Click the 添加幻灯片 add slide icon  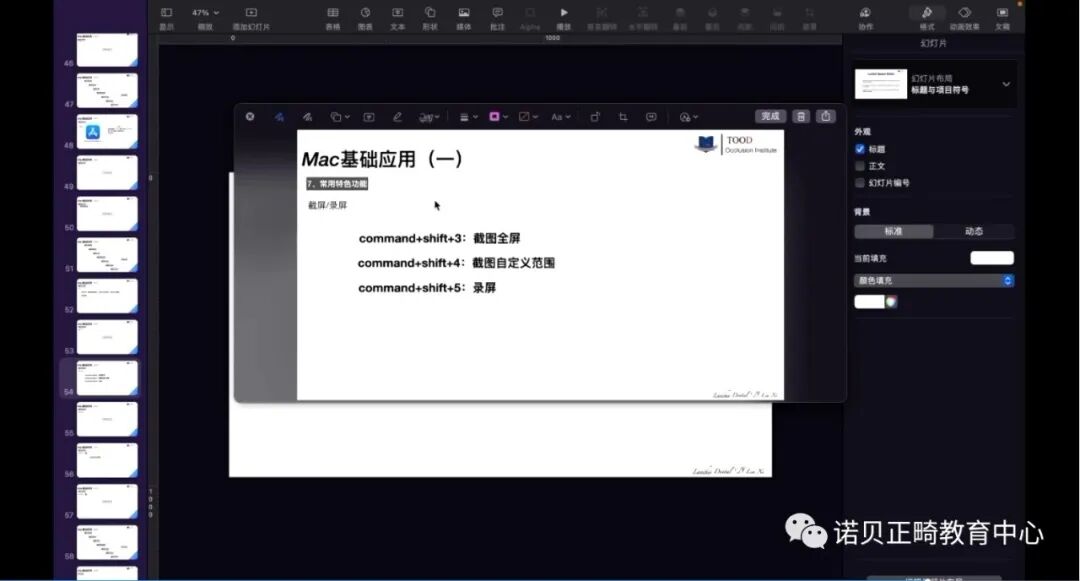coord(251,12)
